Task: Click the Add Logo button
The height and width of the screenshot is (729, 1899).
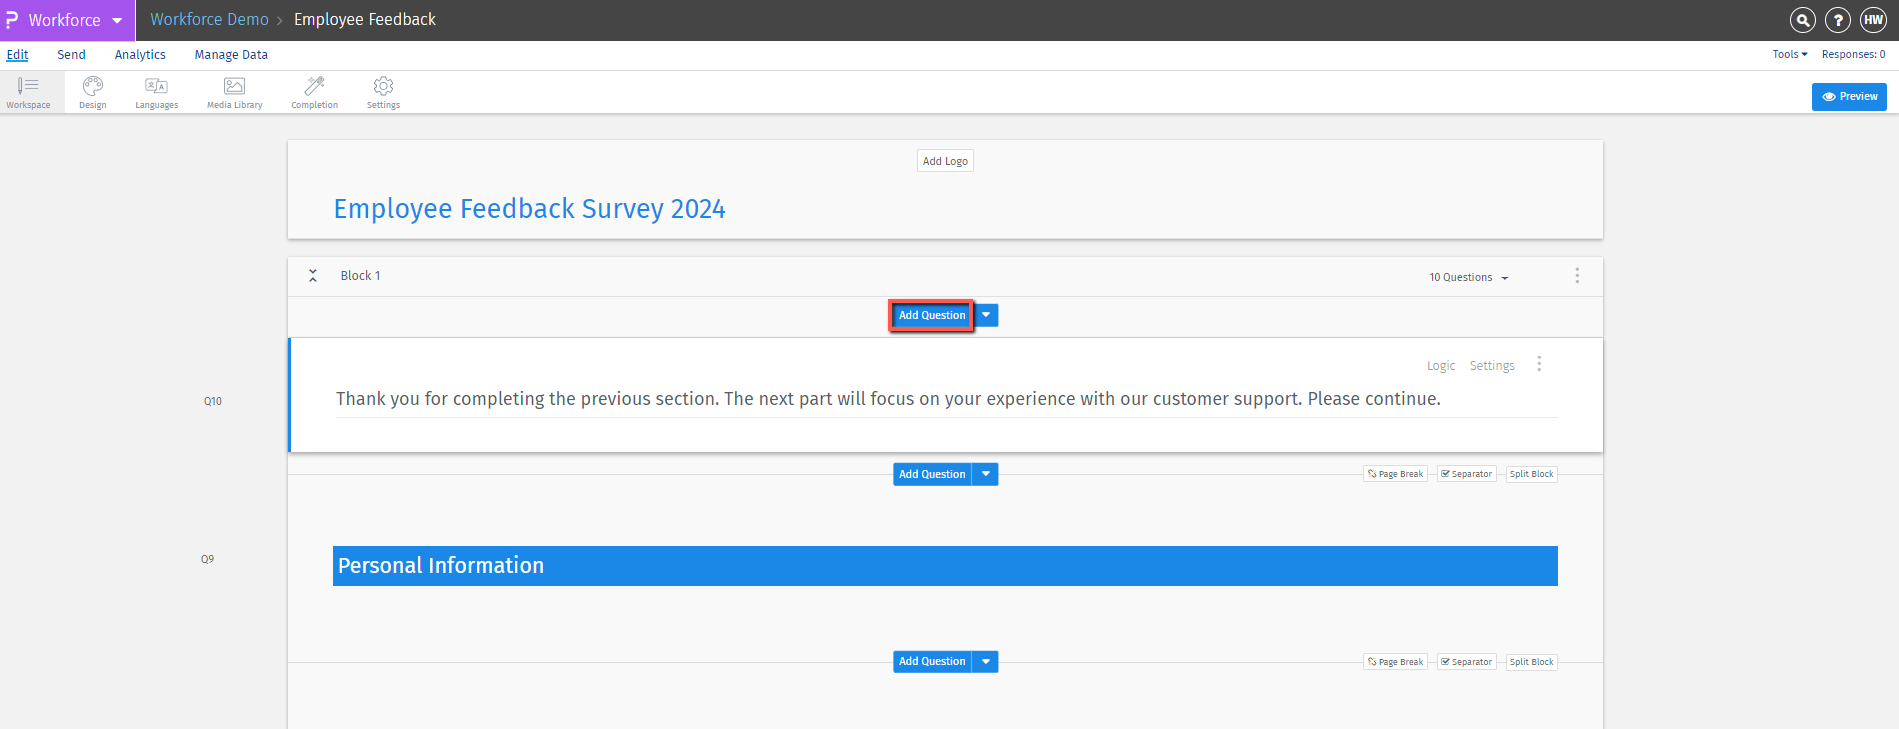Action: coord(945,161)
